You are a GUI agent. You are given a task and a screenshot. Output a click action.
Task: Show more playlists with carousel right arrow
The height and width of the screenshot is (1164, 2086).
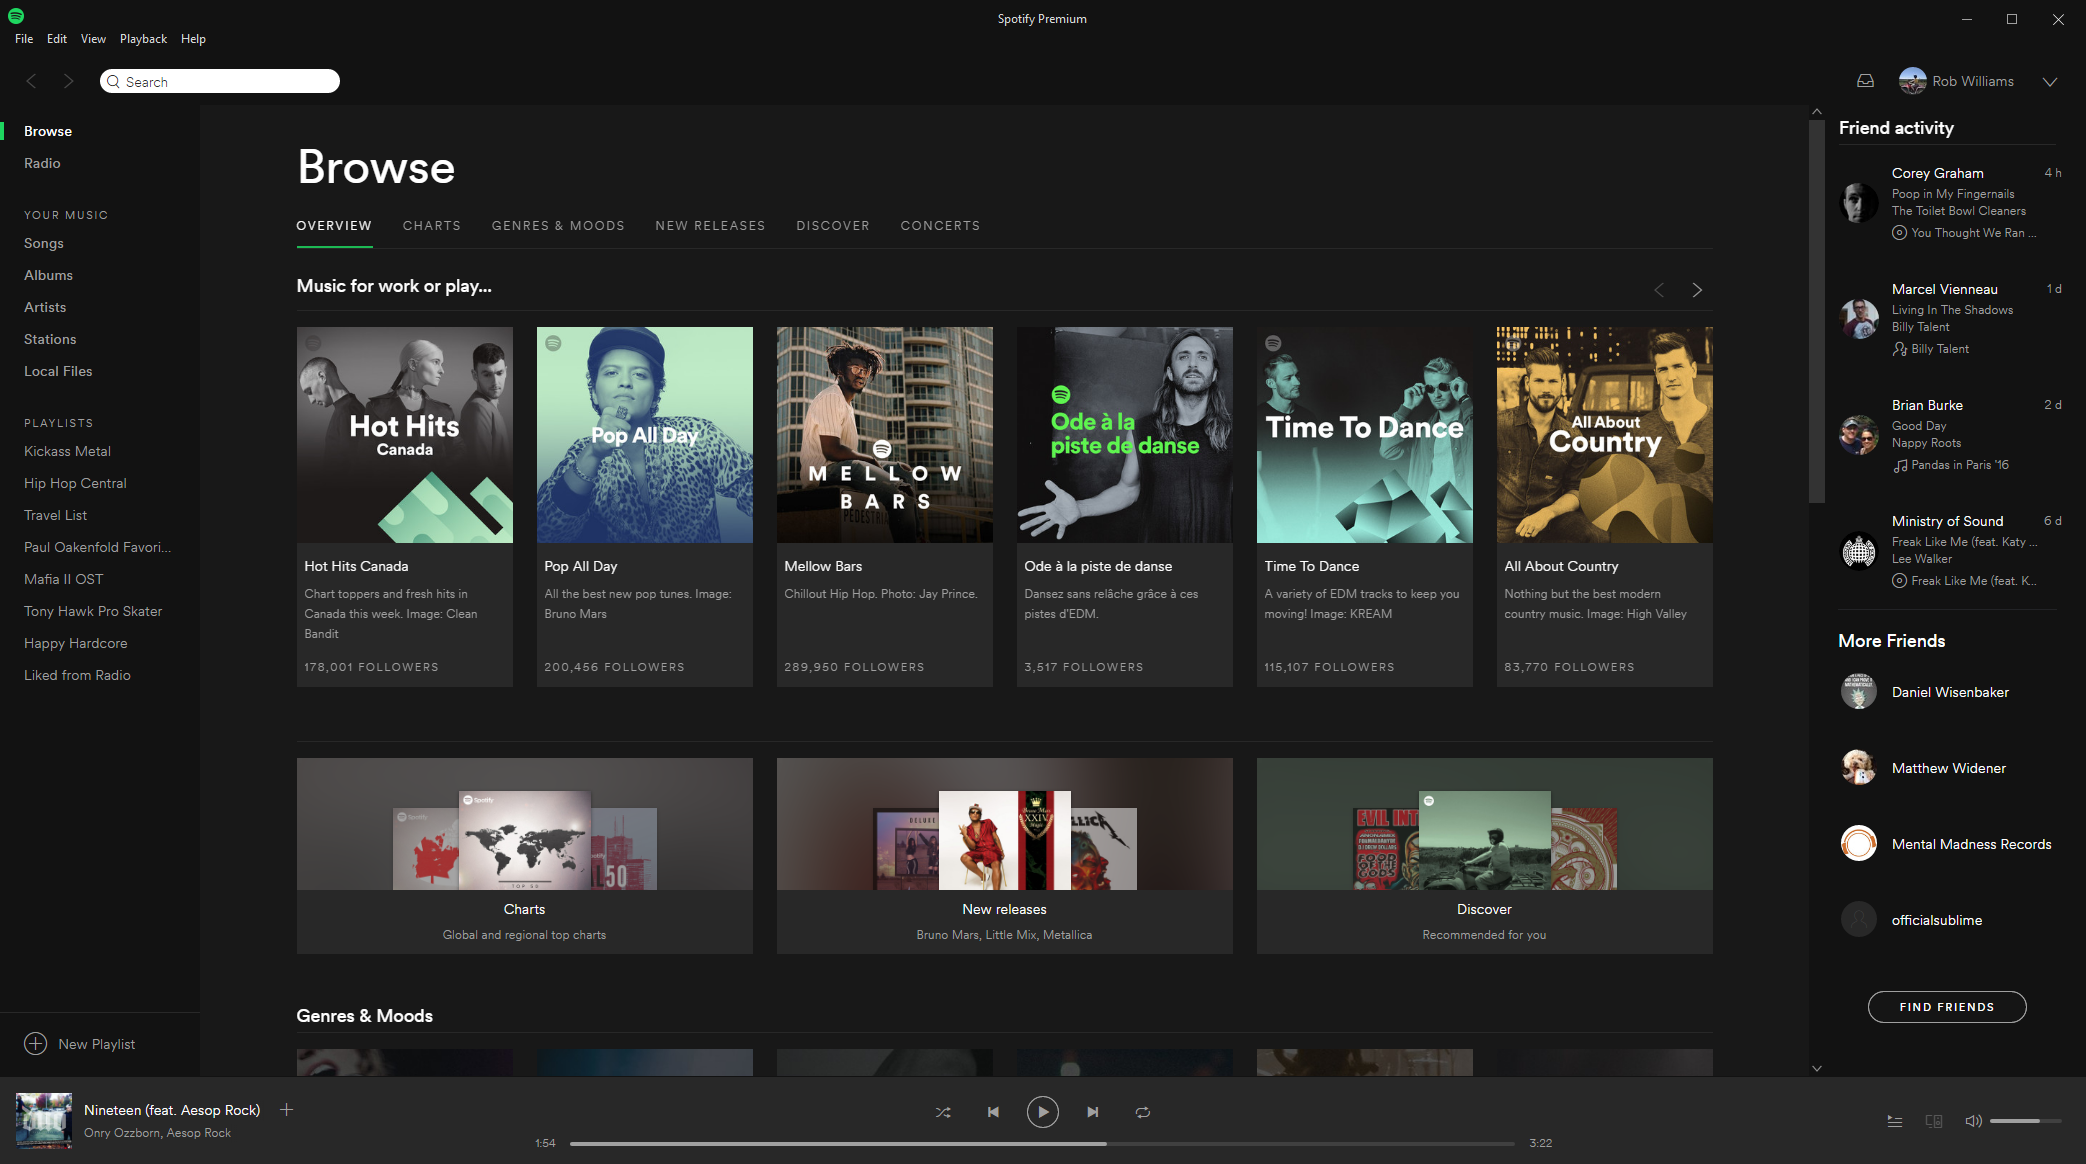(1697, 290)
